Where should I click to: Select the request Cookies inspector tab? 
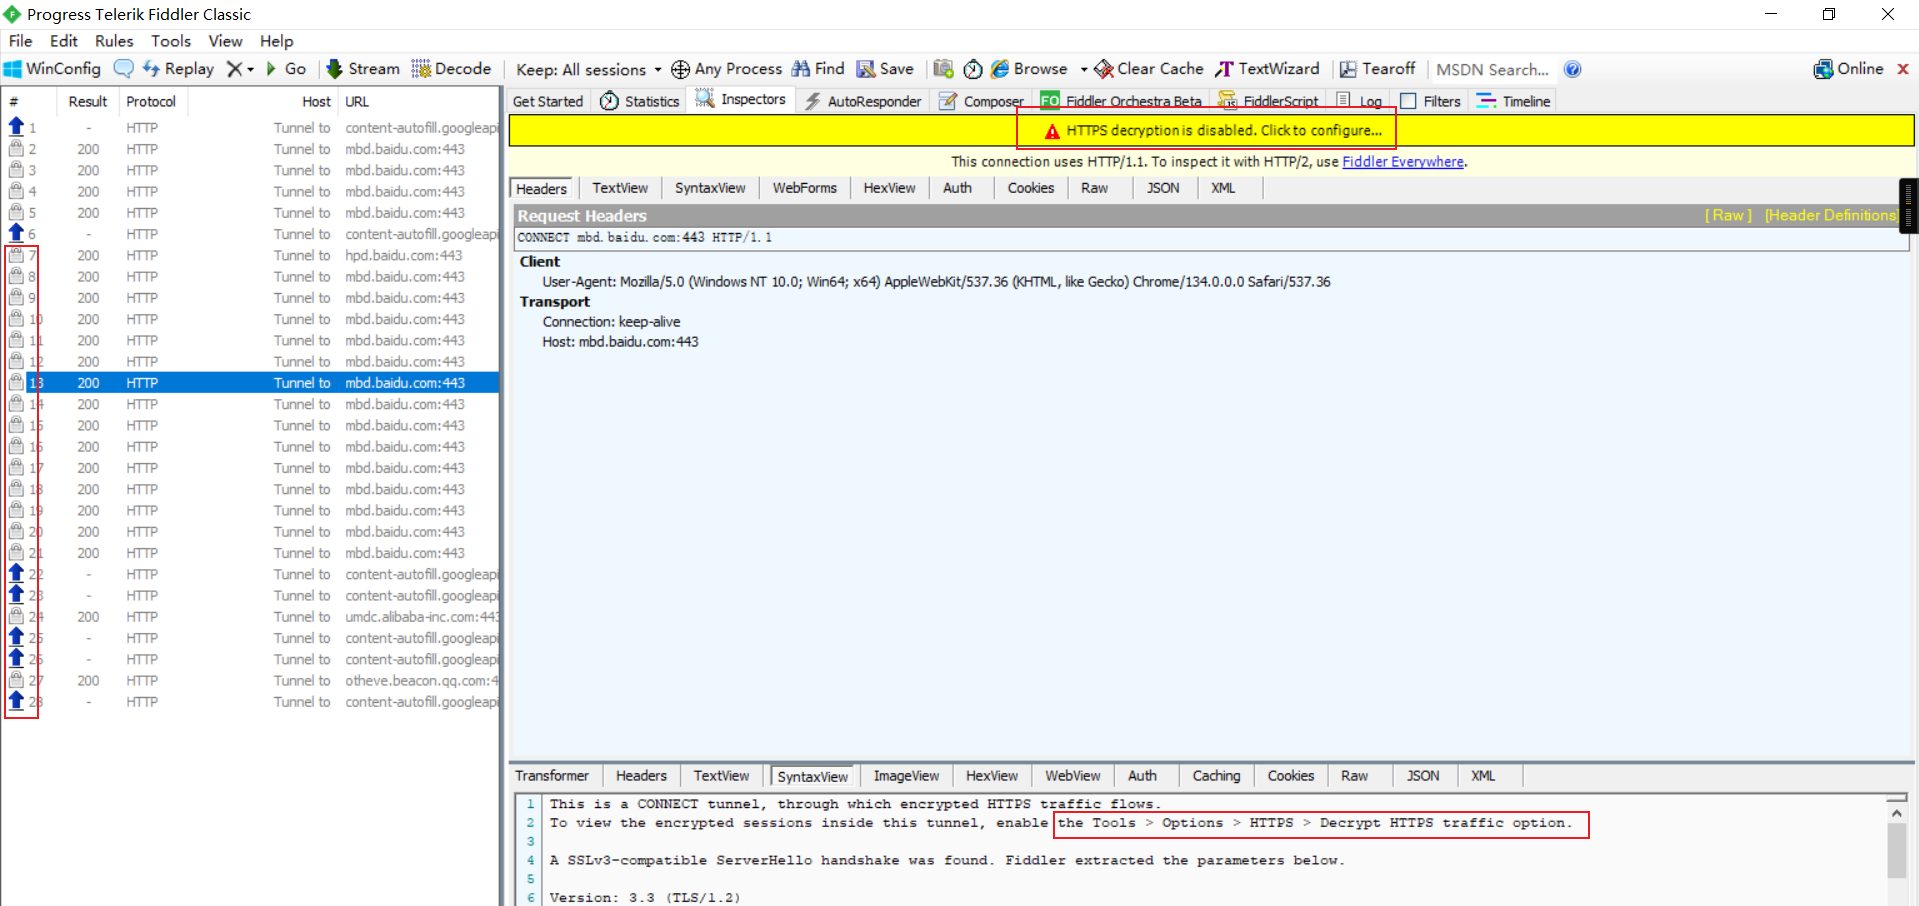(x=1031, y=188)
